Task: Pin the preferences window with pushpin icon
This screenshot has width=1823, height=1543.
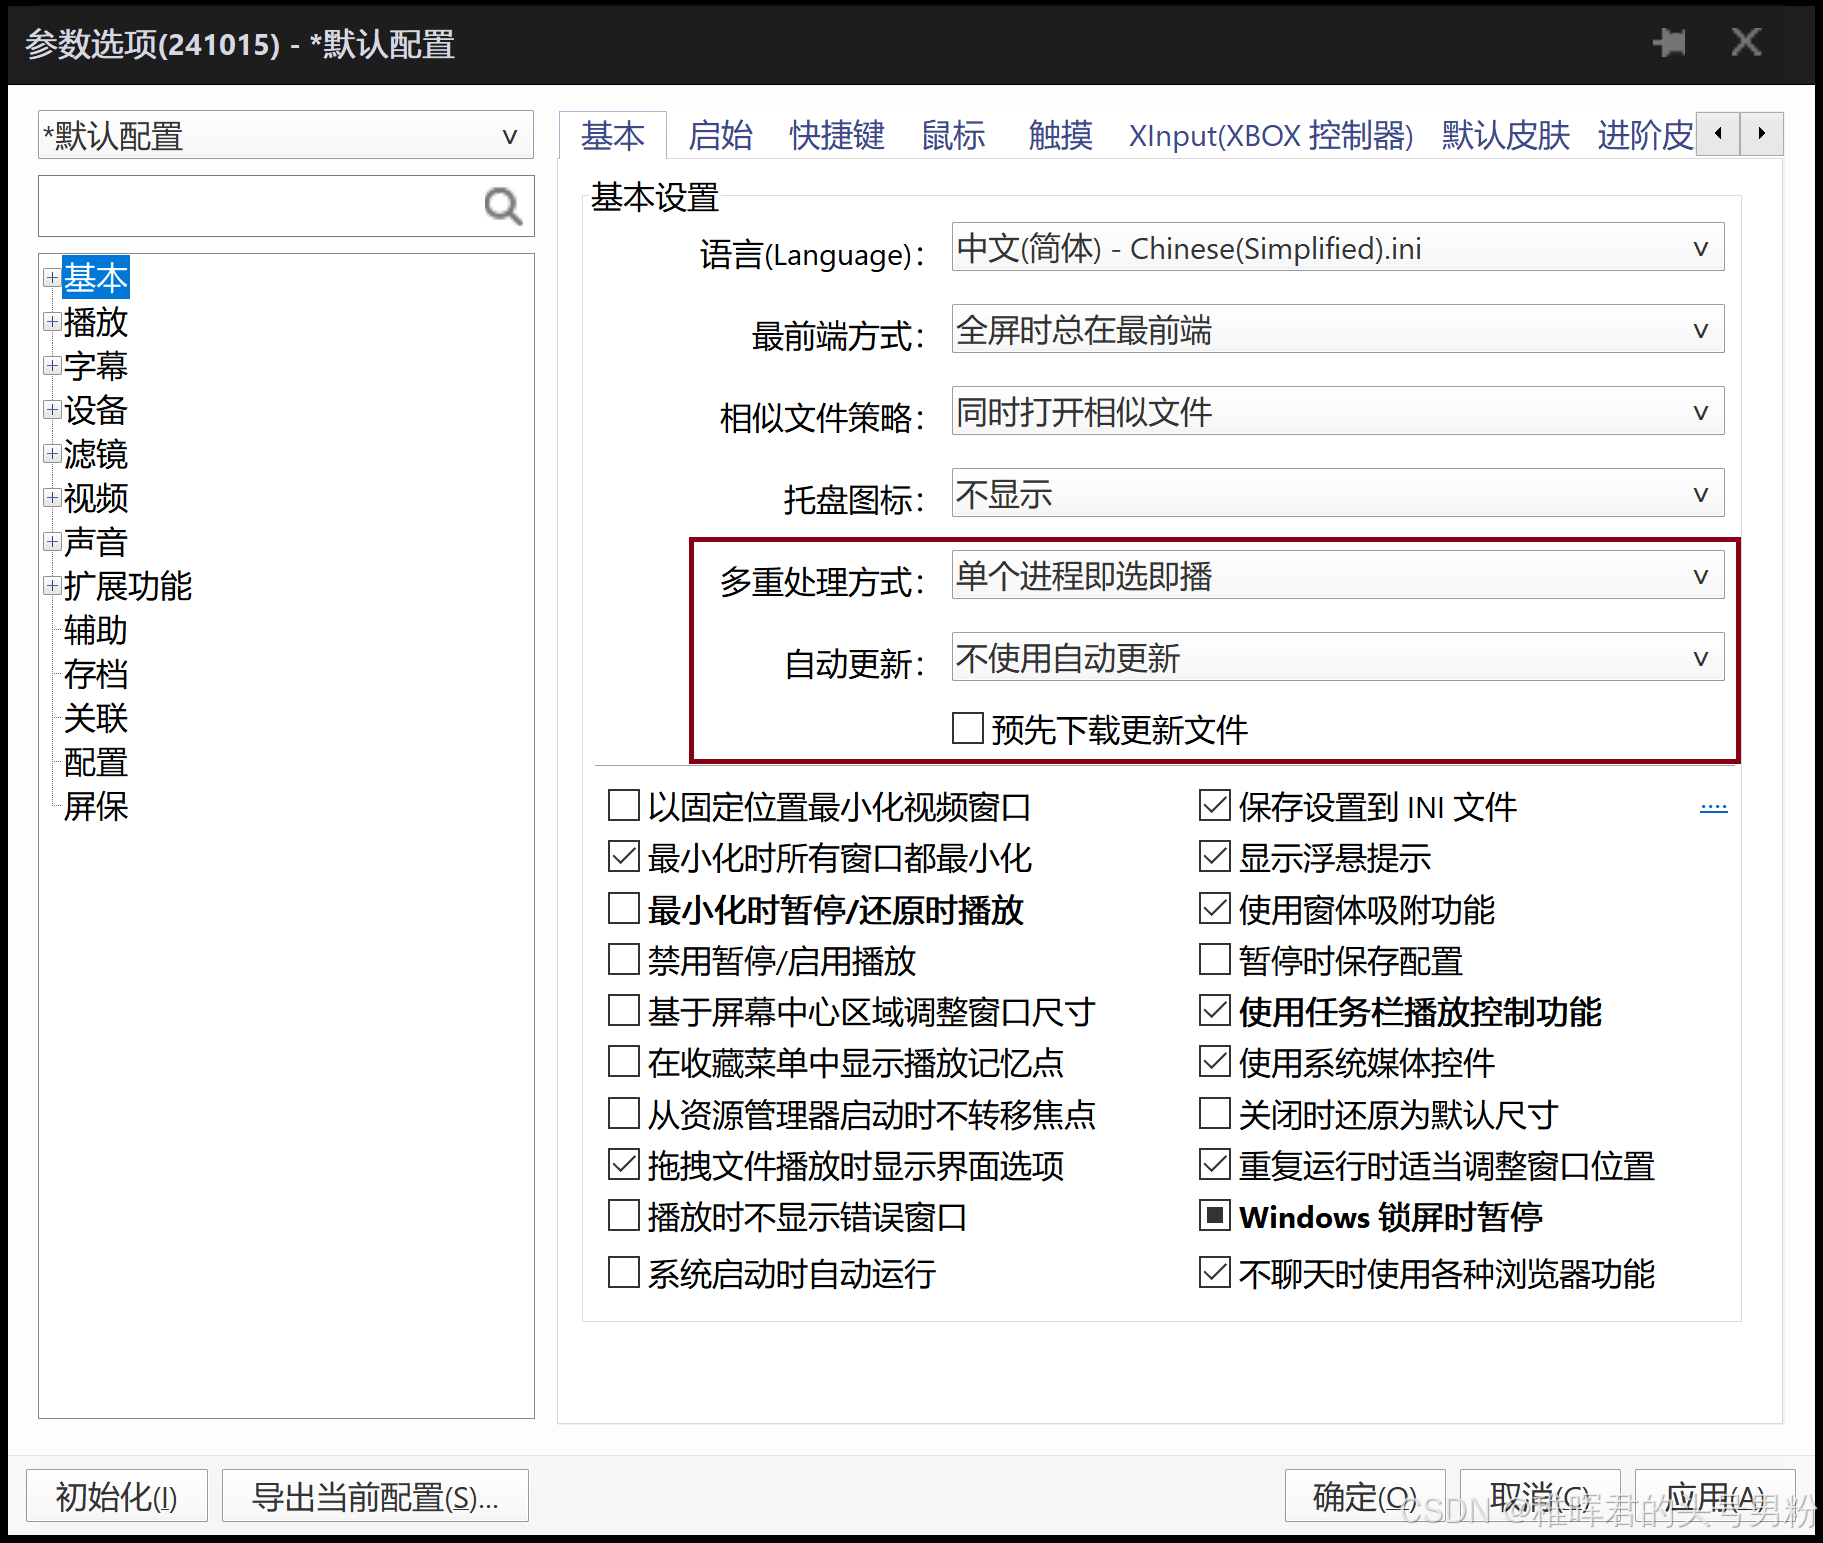Action: click(1669, 43)
